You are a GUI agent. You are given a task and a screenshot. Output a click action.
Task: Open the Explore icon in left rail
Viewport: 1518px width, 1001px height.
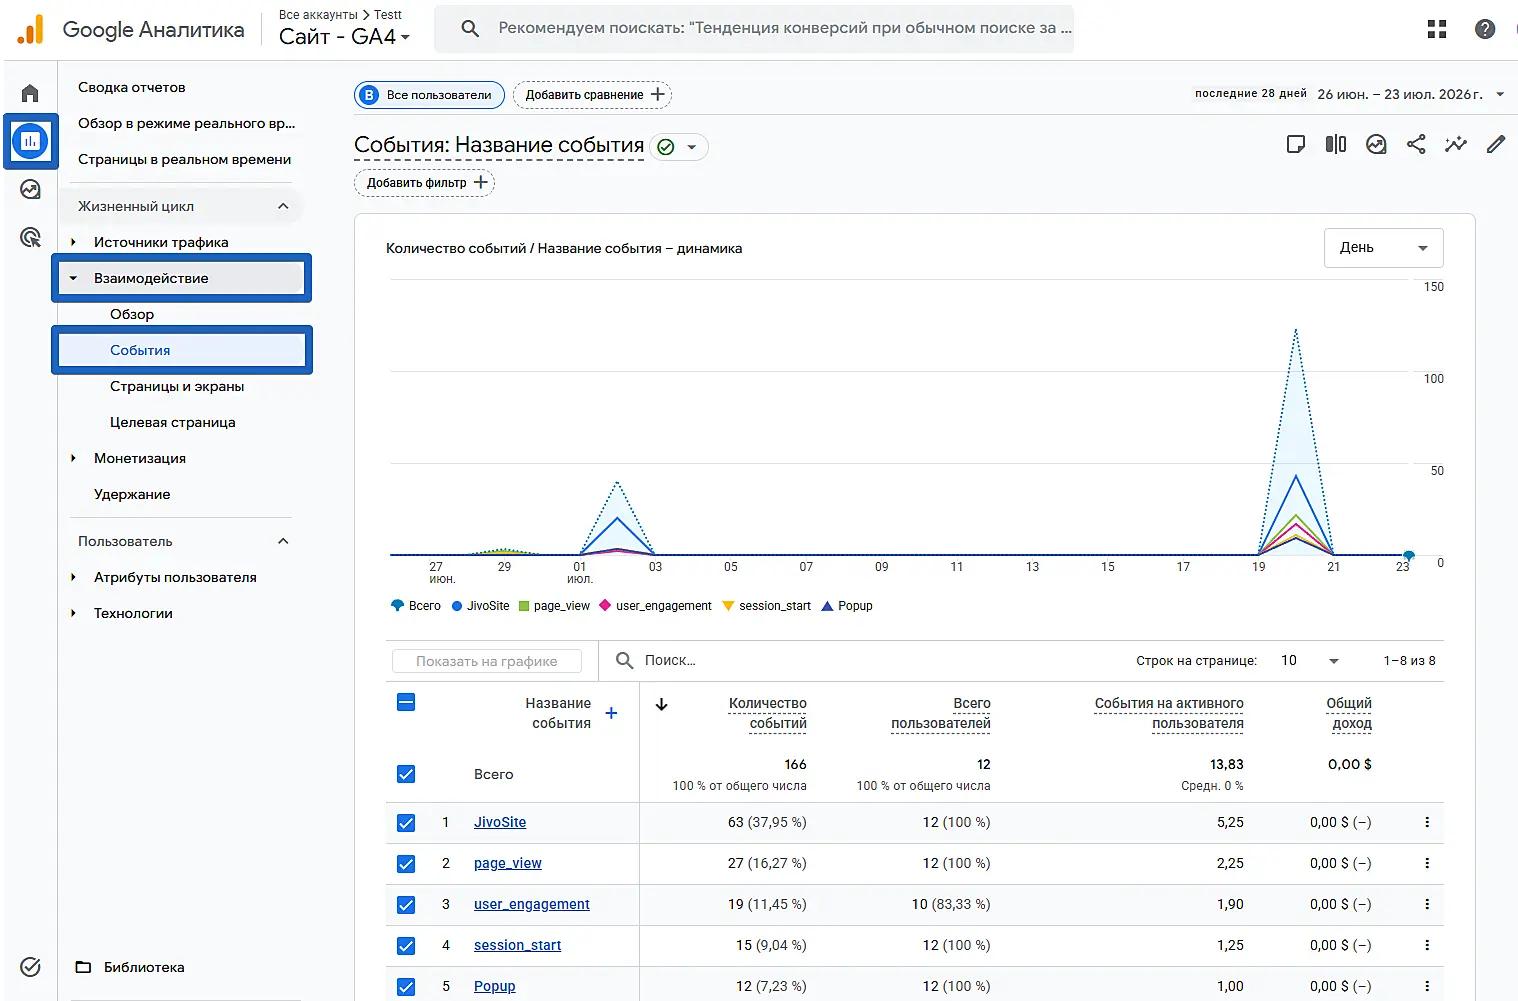[x=30, y=189]
